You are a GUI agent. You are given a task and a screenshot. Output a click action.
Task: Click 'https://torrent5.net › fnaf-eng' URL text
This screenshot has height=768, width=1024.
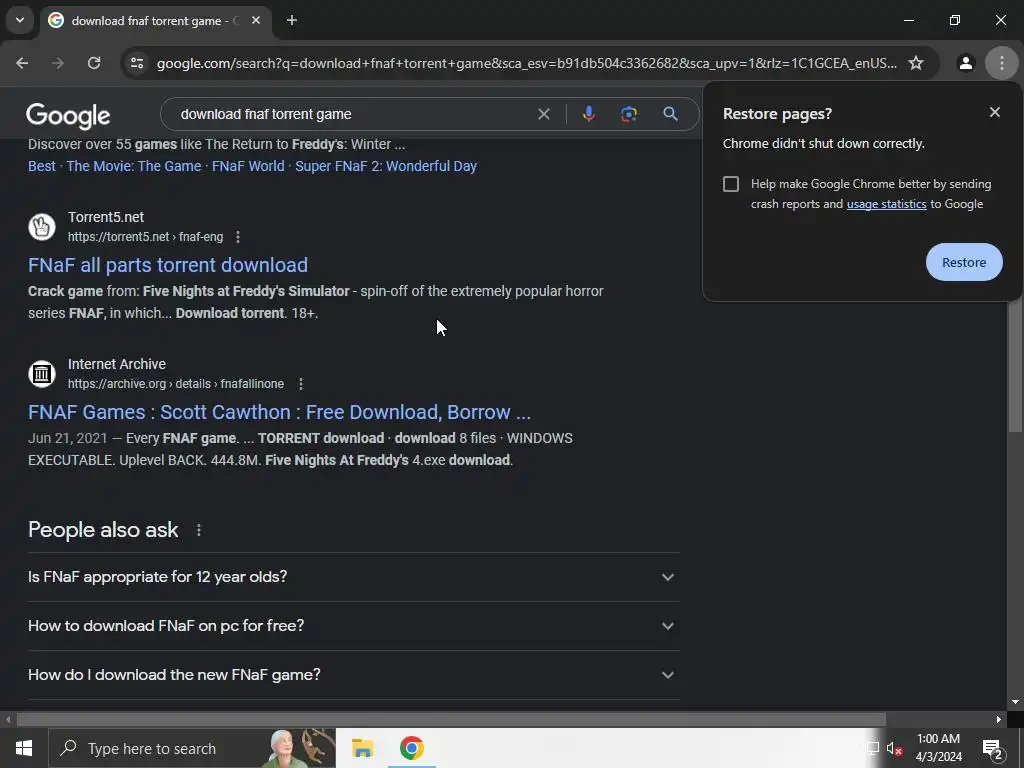click(146, 237)
